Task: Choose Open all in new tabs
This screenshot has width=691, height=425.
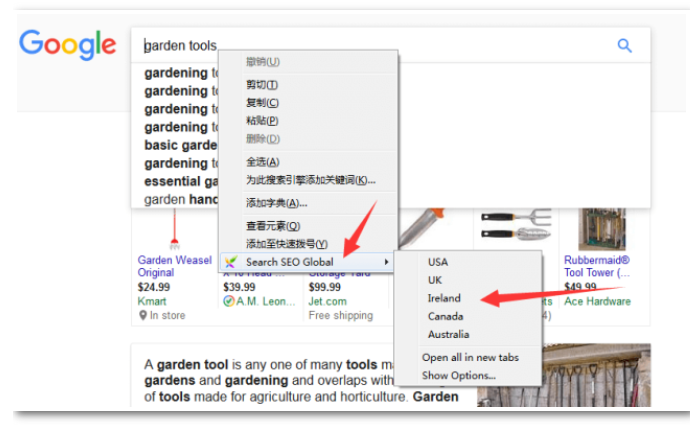Action: 470,358
